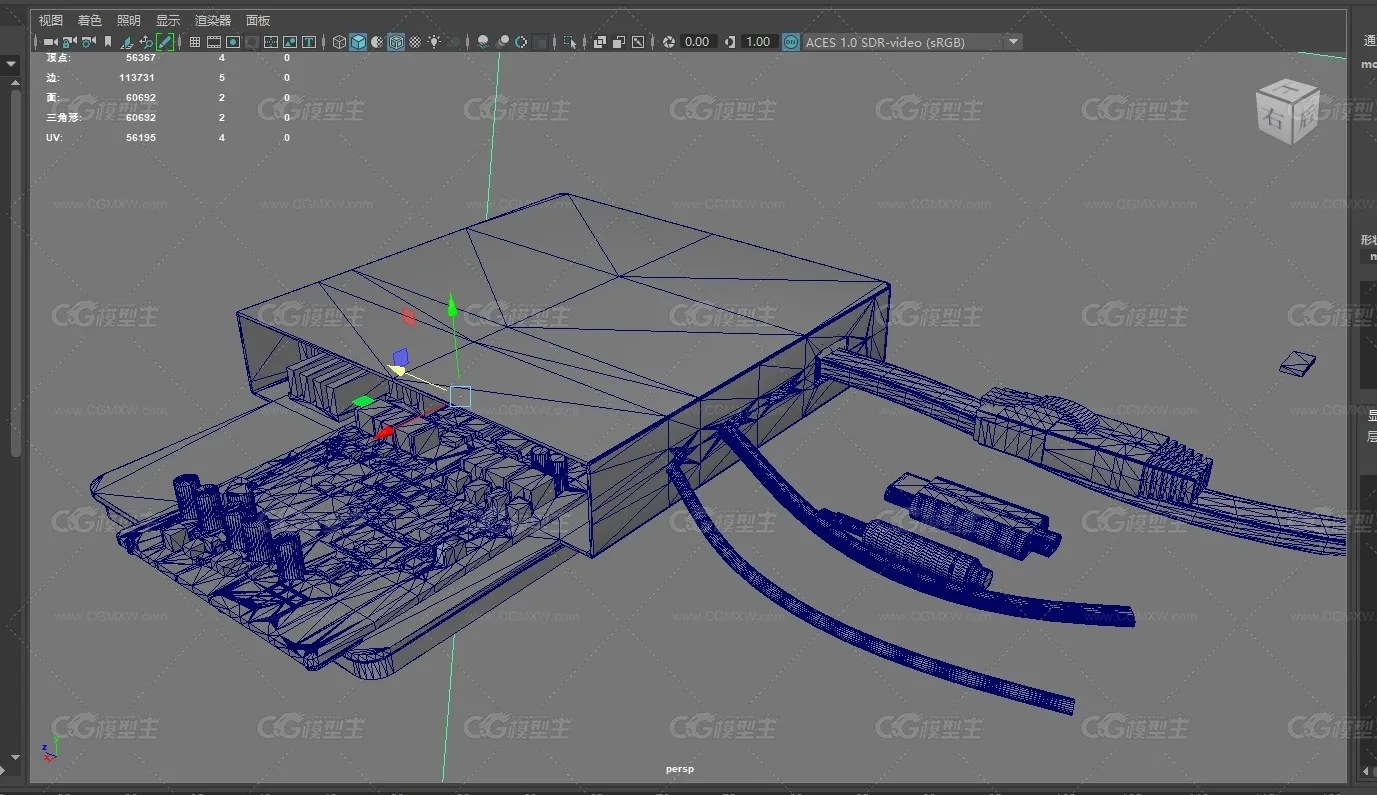The width and height of the screenshot is (1377, 795).
Task: Click the left sidebar vertical scrollbar
Action: click(x=15, y=275)
